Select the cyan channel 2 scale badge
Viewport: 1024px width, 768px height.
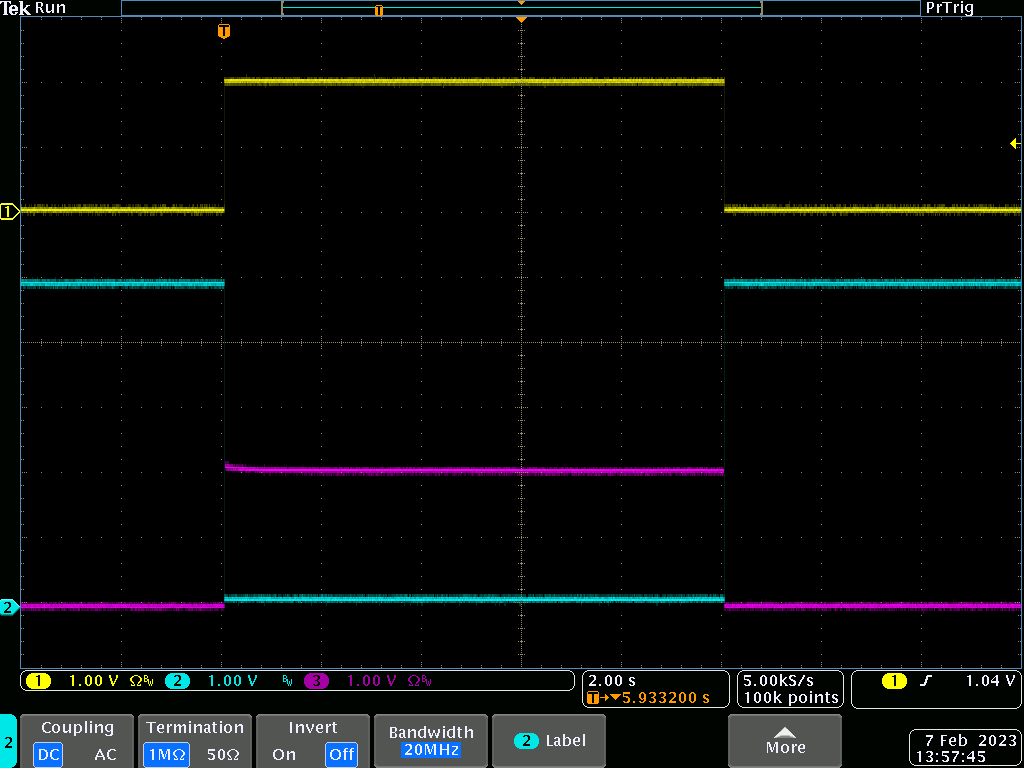click(x=177, y=681)
